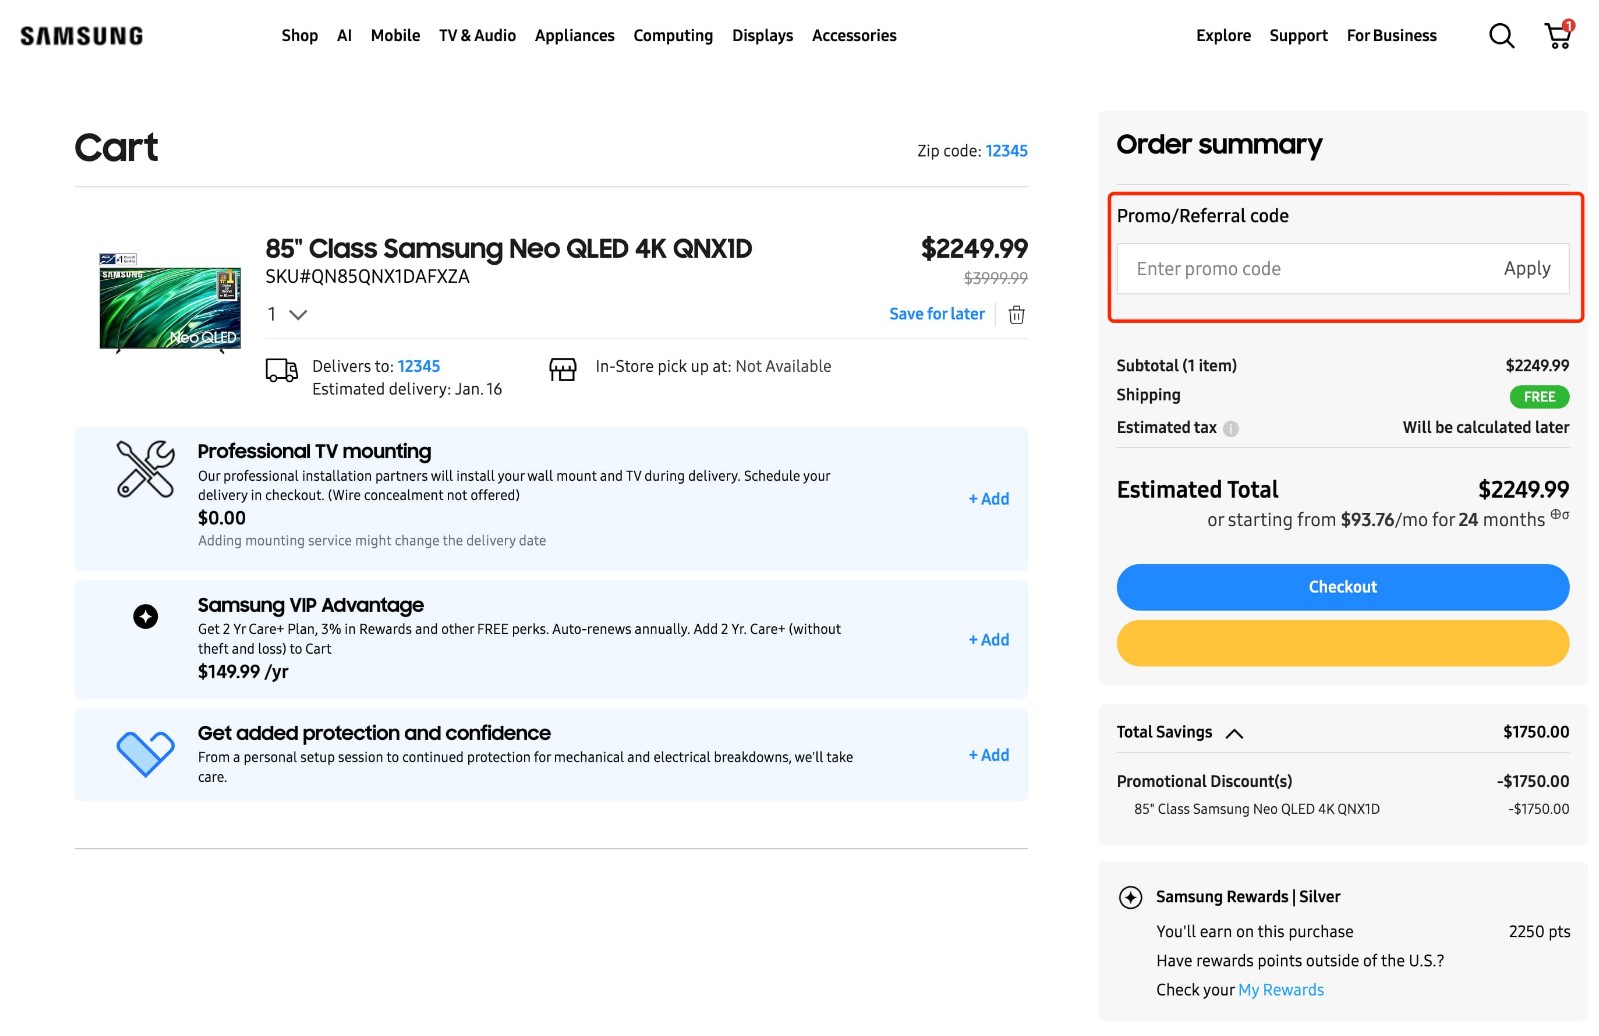Open the TV & Audio menu
The height and width of the screenshot is (1036, 1599).
click(x=477, y=36)
